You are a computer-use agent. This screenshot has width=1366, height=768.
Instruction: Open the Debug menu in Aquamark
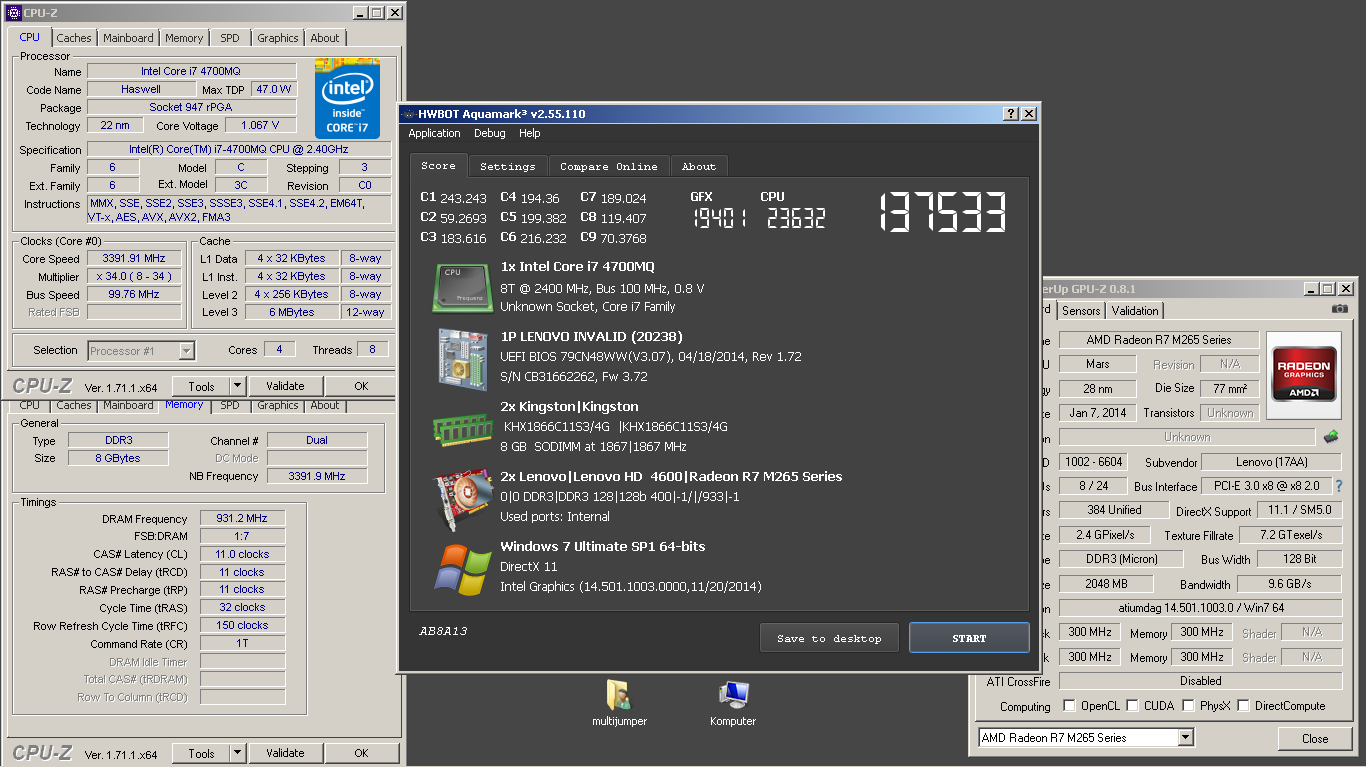(x=490, y=133)
